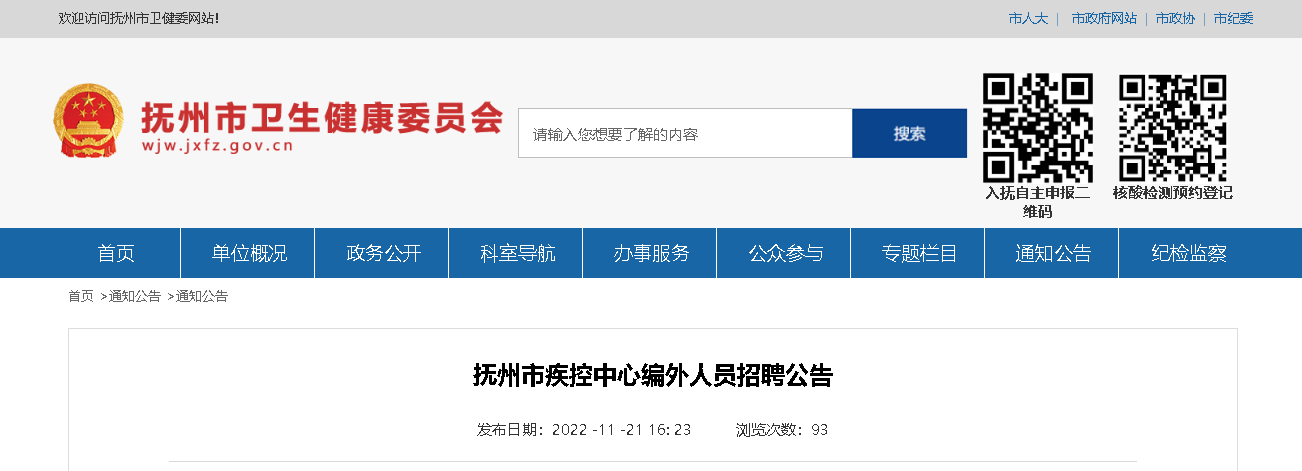
Task: Open 办事服务 navigation item
Action: pyautogui.click(x=650, y=253)
